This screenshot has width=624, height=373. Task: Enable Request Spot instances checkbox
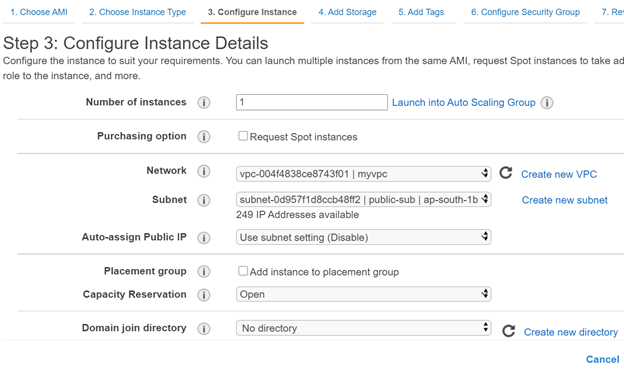[x=243, y=136]
